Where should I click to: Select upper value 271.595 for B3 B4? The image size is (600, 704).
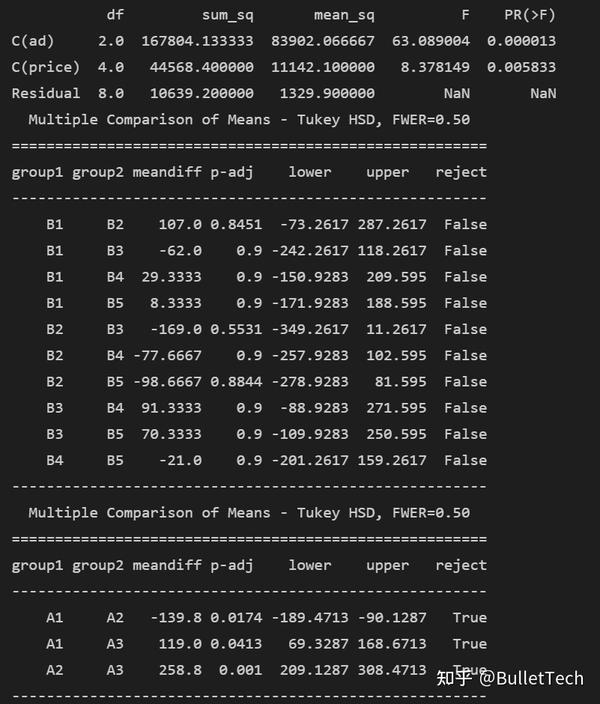[396, 408]
